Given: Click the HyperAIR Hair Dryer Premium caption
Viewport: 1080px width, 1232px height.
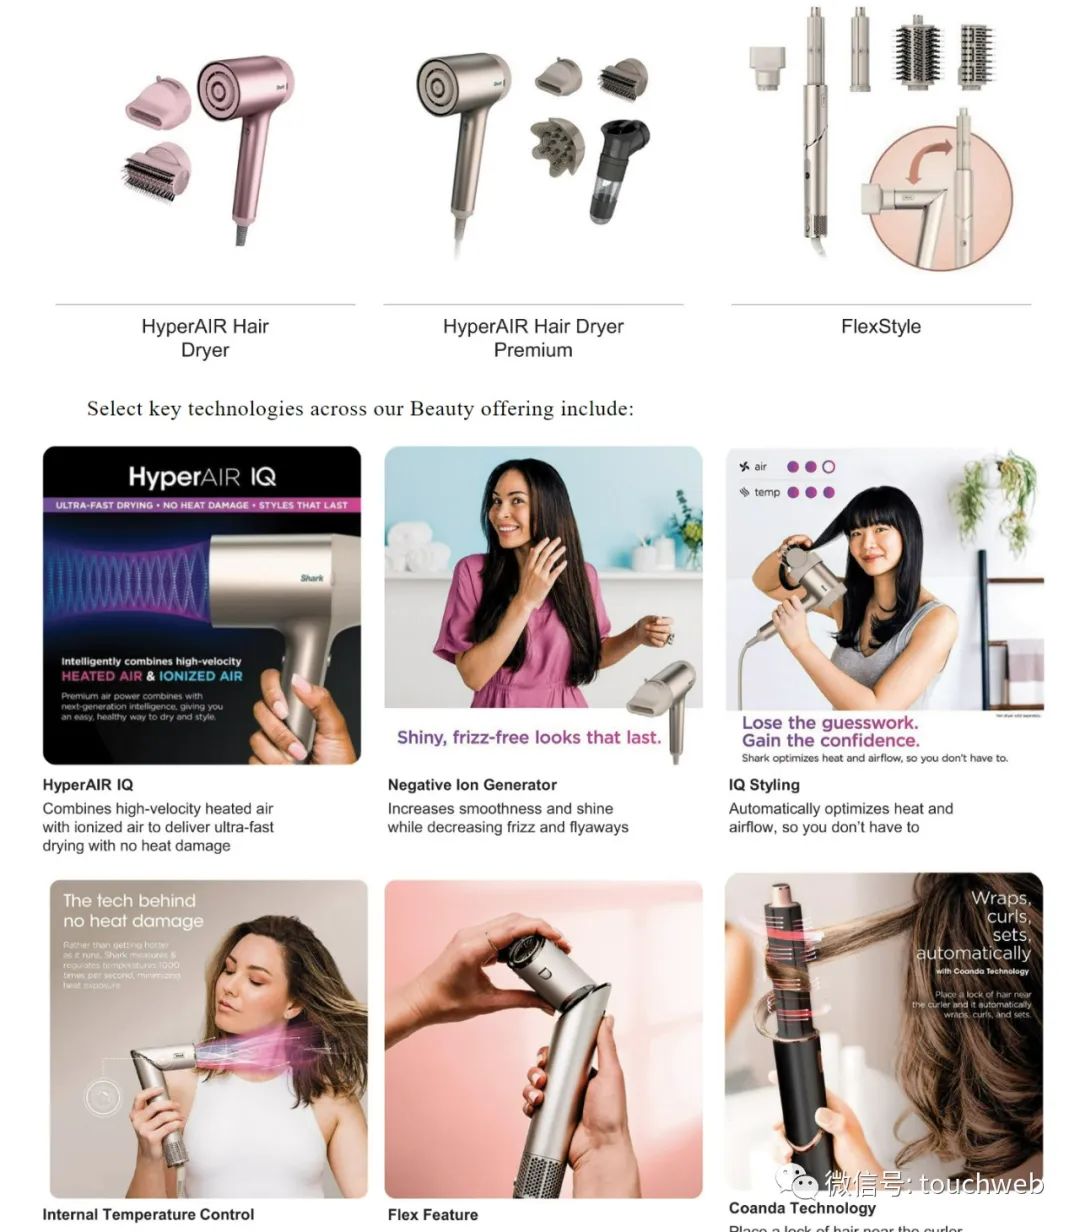Looking at the screenshot, I should pyautogui.click(x=533, y=338).
